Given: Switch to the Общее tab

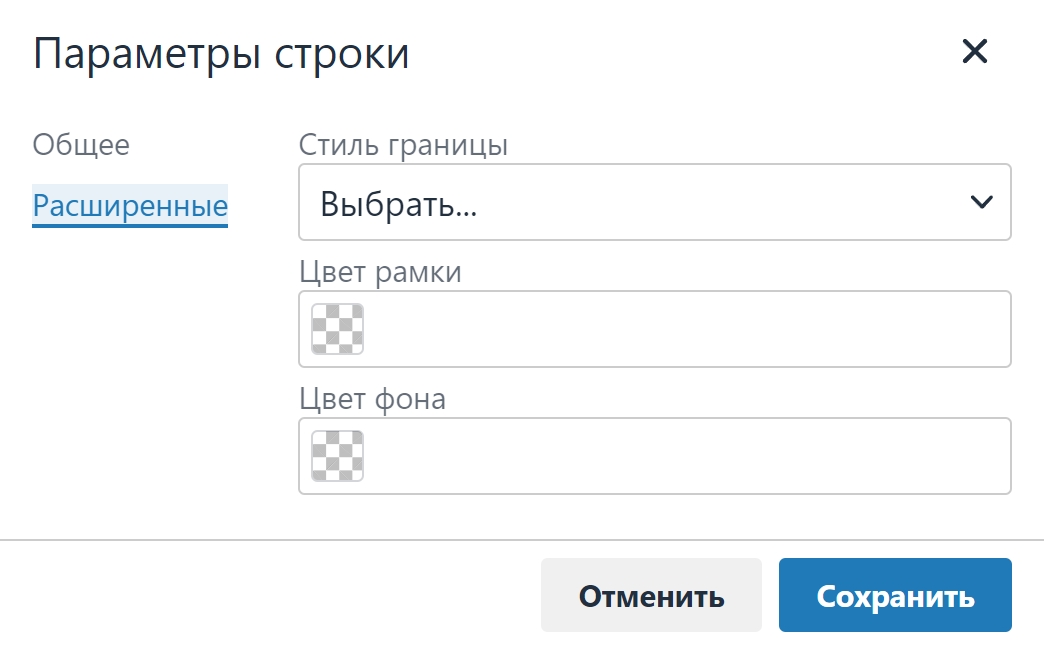Looking at the screenshot, I should click(81, 145).
